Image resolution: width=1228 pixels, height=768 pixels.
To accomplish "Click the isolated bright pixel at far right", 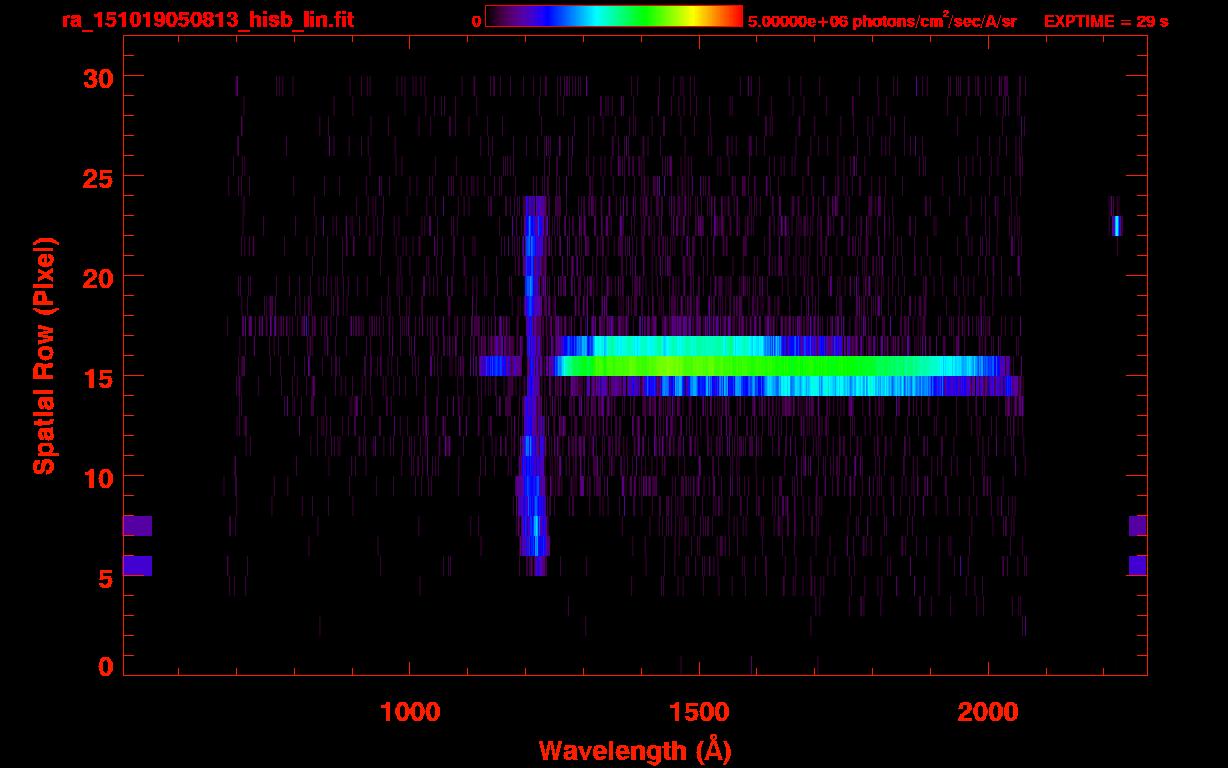I will pos(1116,225).
